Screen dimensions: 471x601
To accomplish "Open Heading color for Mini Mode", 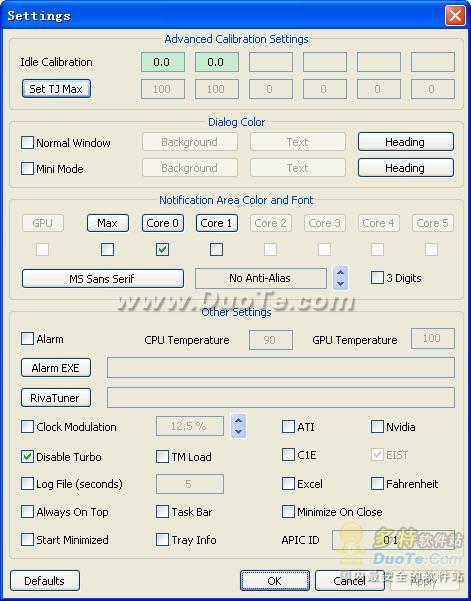I will click(x=406, y=168).
